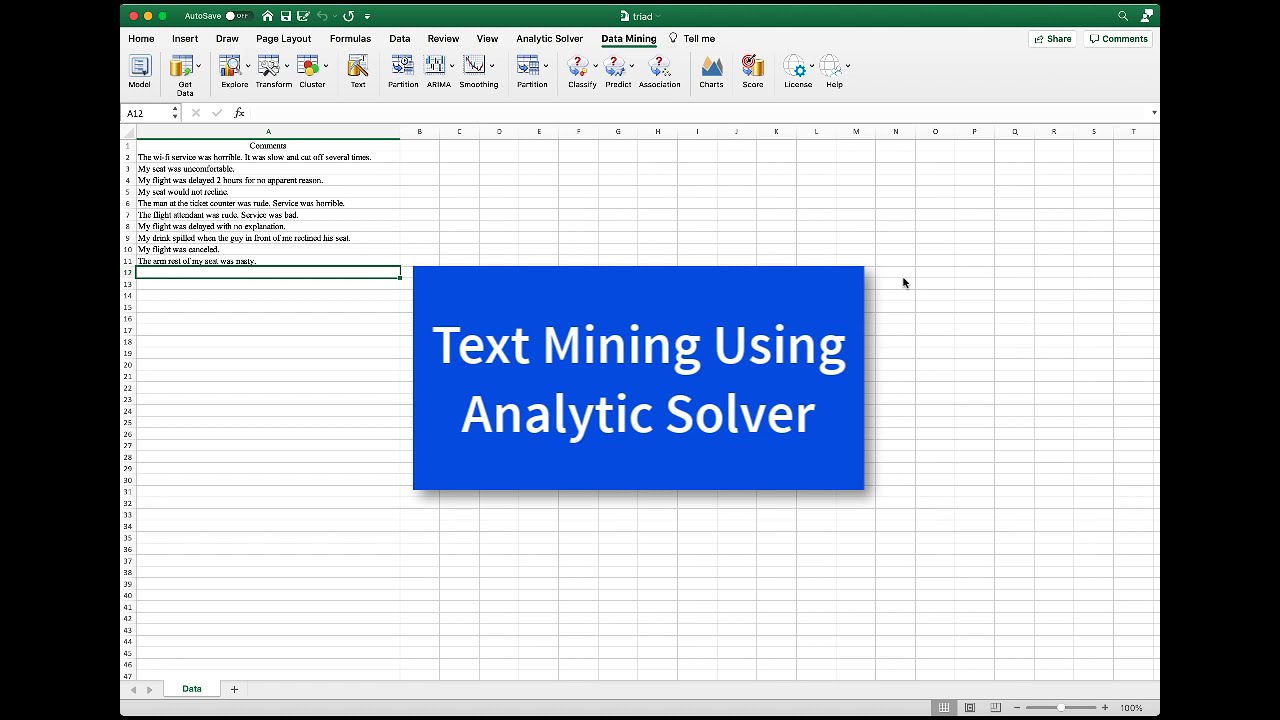
Task: Click the ARIMA icon
Action: (436, 67)
